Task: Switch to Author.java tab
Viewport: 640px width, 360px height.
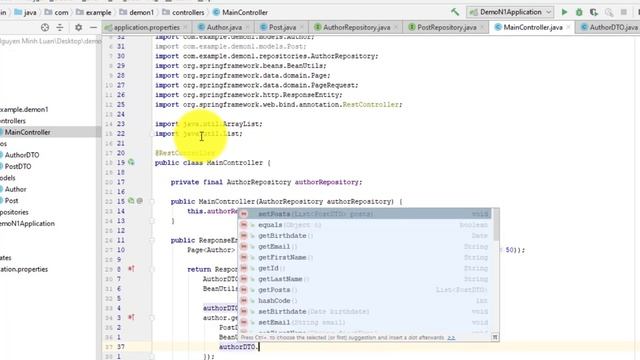Action: pyautogui.click(x=224, y=27)
